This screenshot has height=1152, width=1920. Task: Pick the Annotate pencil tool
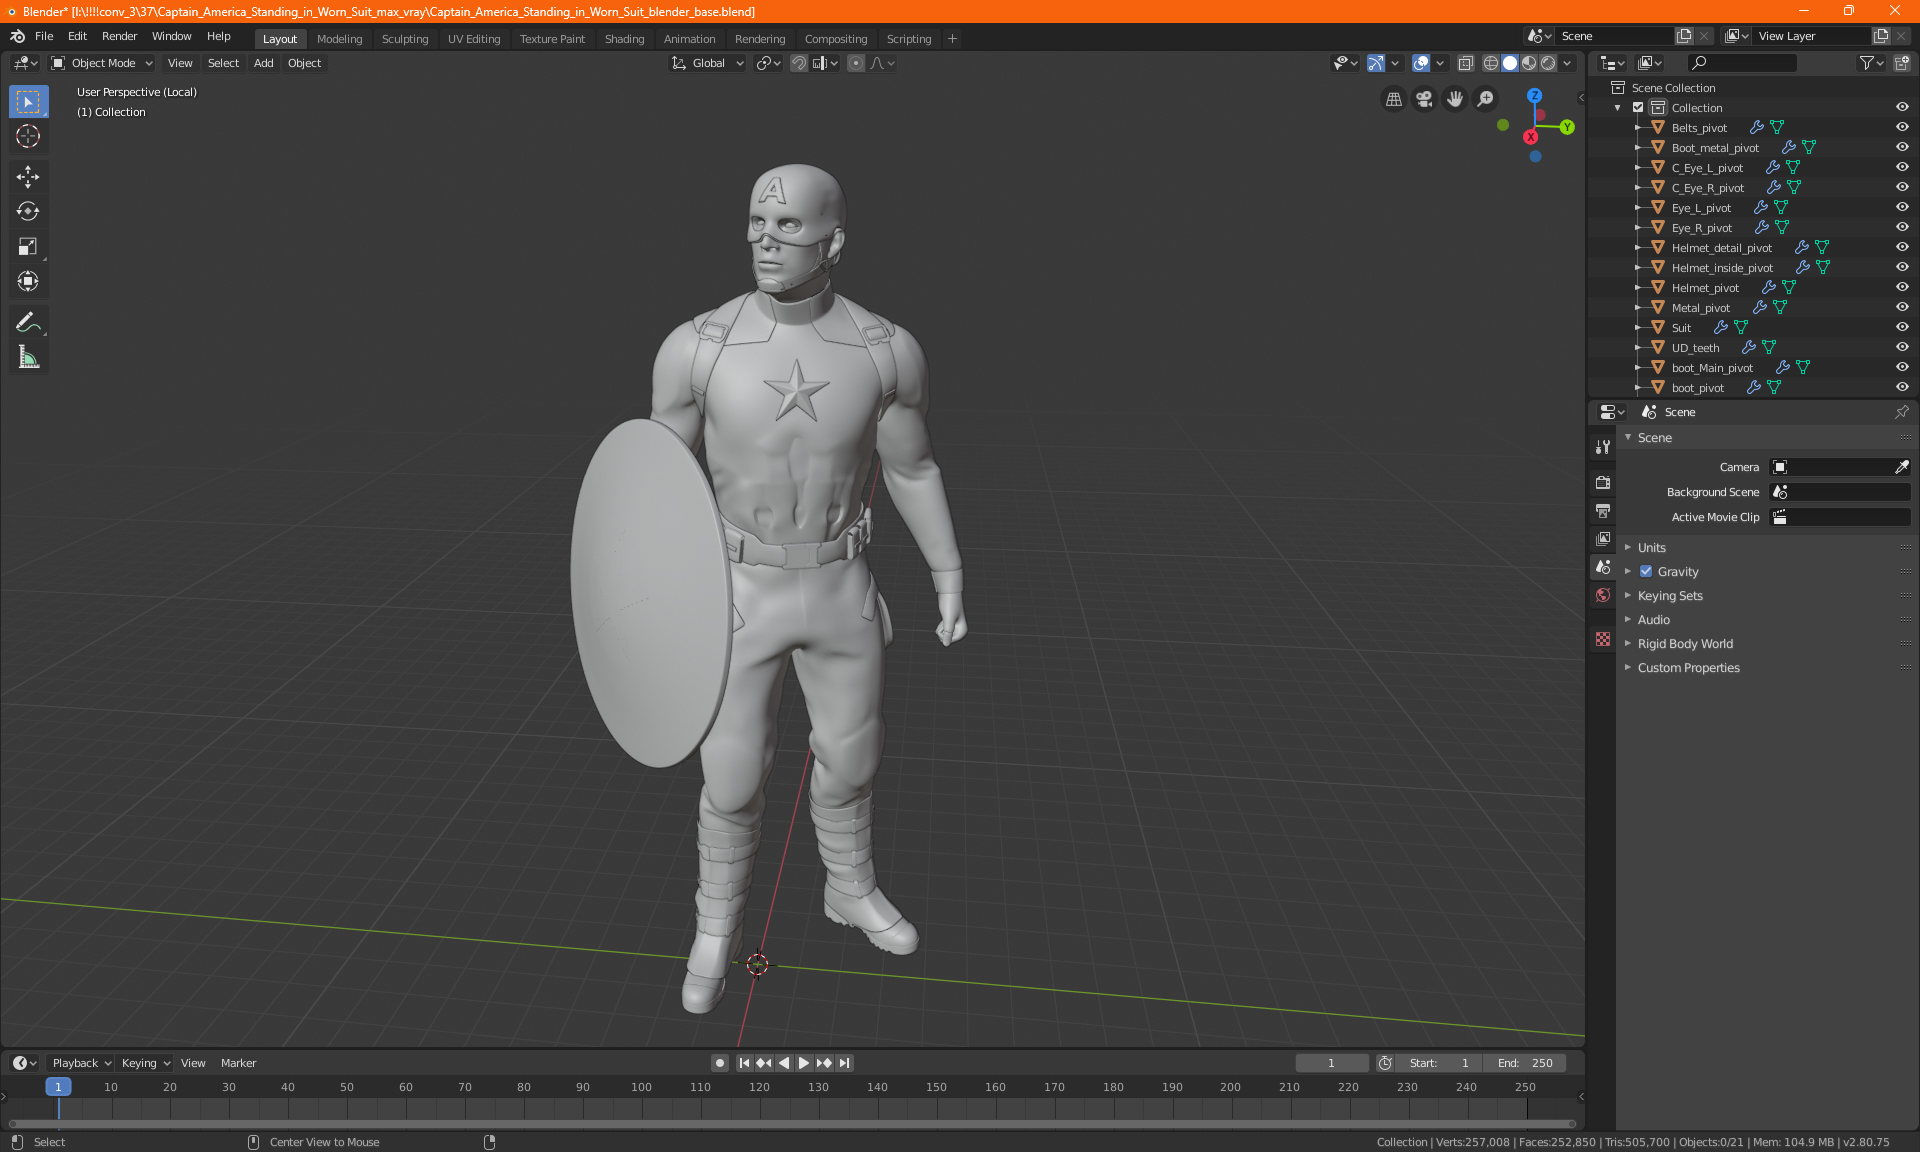(x=28, y=322)
